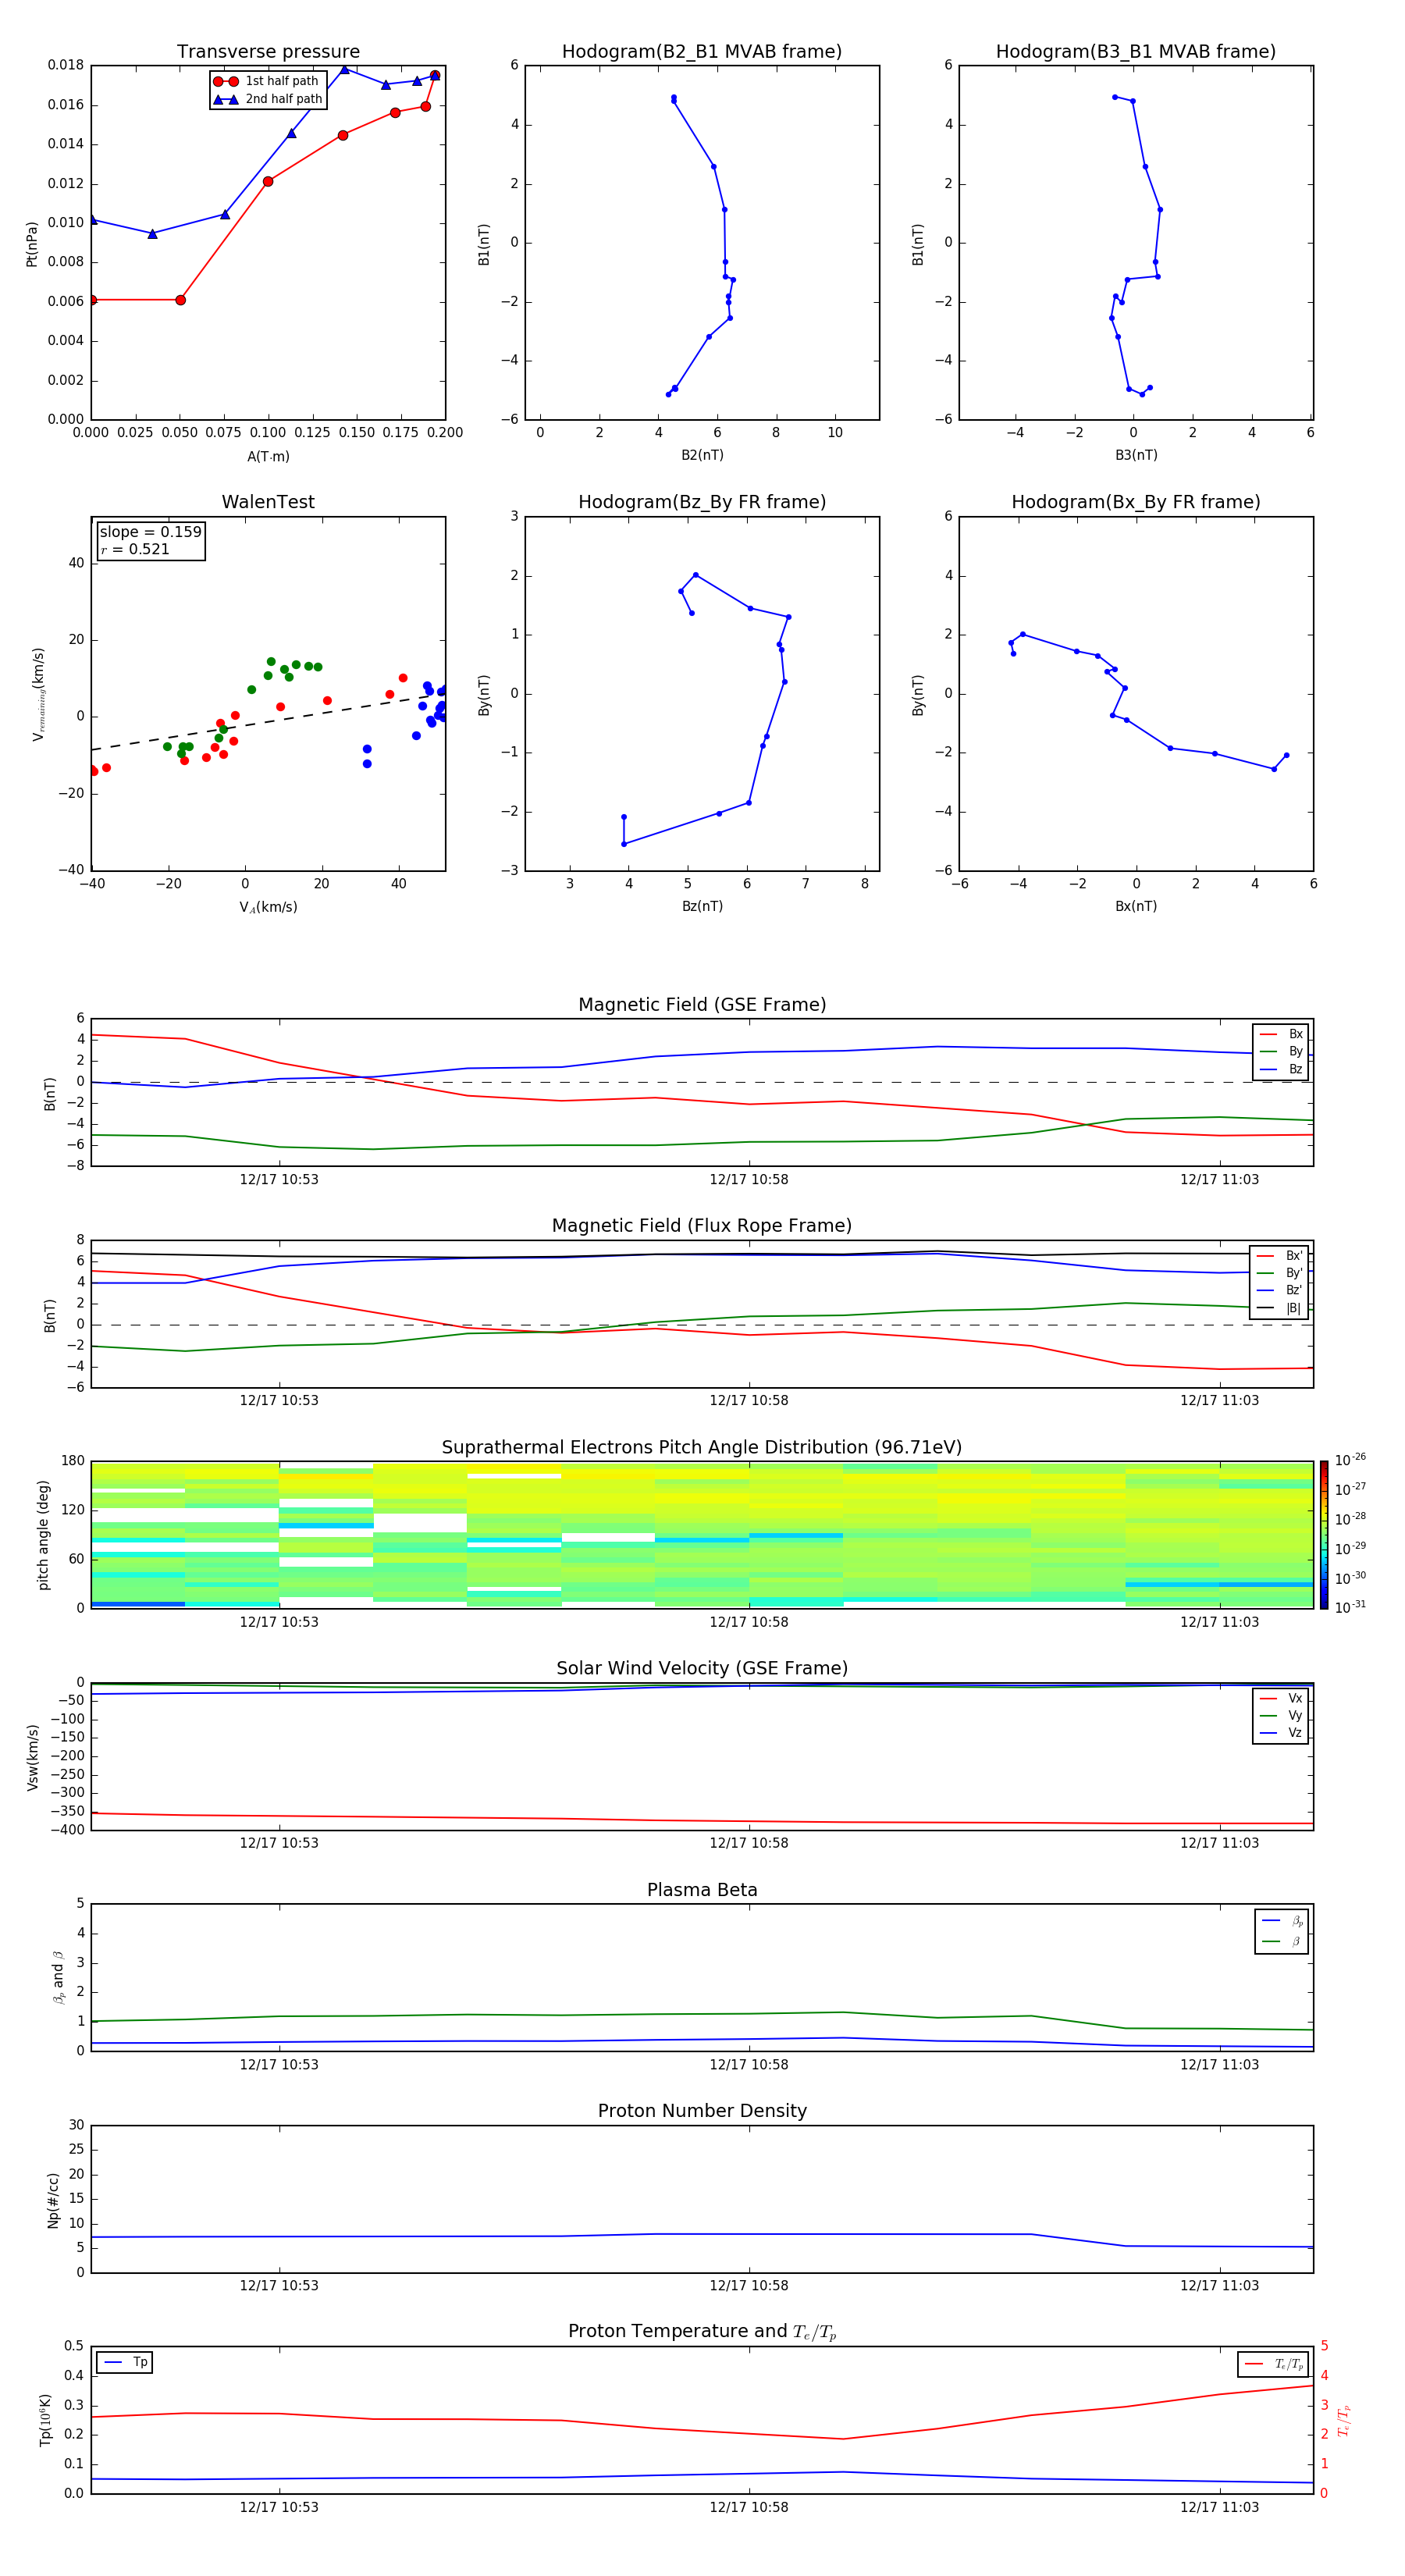Click 'Solar Wind Velocity (GSE Frame)' title
This screenshot has width=1405, height=2576.
[702, 1669]
